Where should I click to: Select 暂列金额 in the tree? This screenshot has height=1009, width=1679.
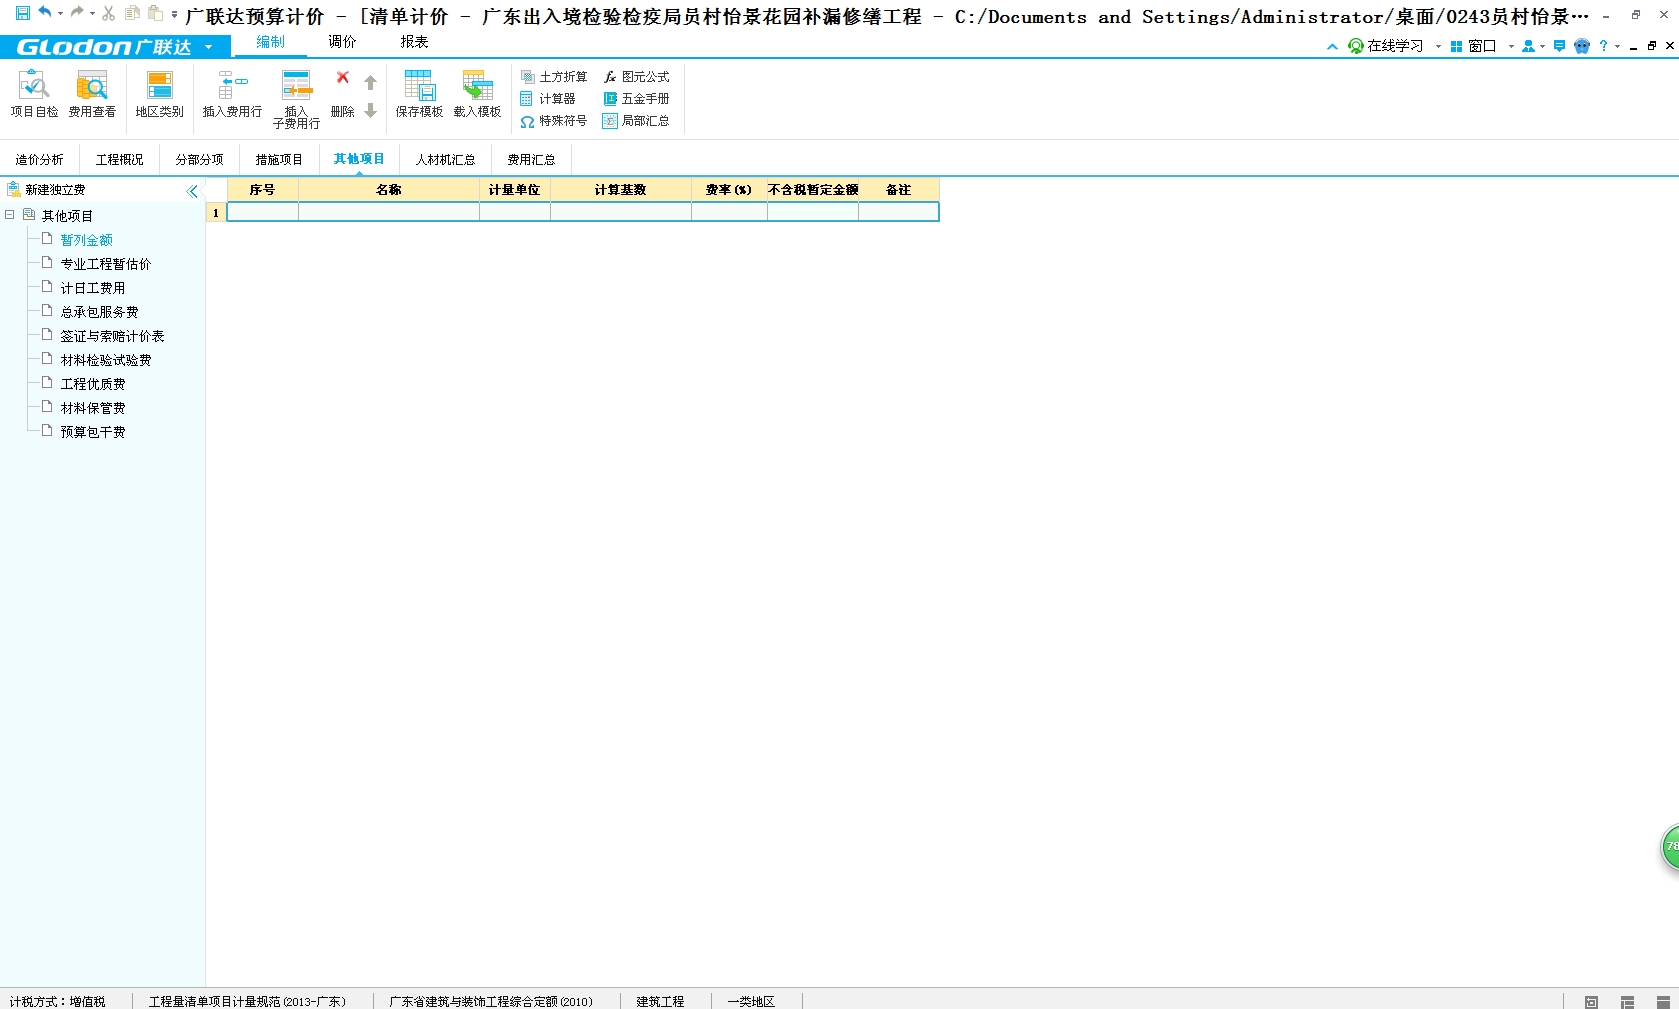(x=86, y=240)
